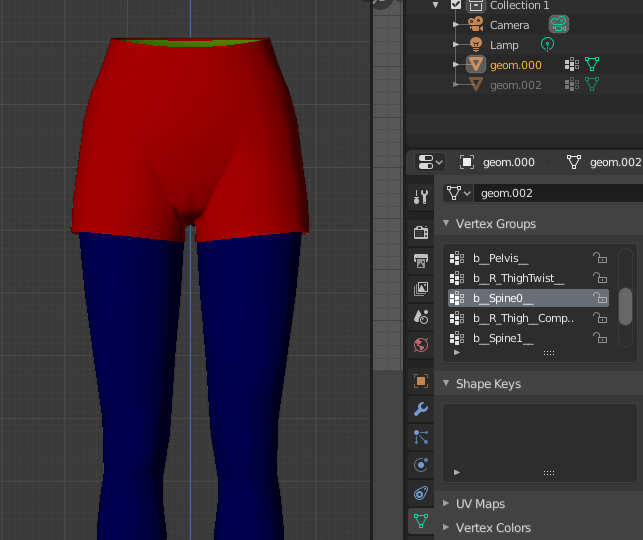This screenshot has height=540, width=643.
Task: Open the World properties tab
Action: coord(421,345)
